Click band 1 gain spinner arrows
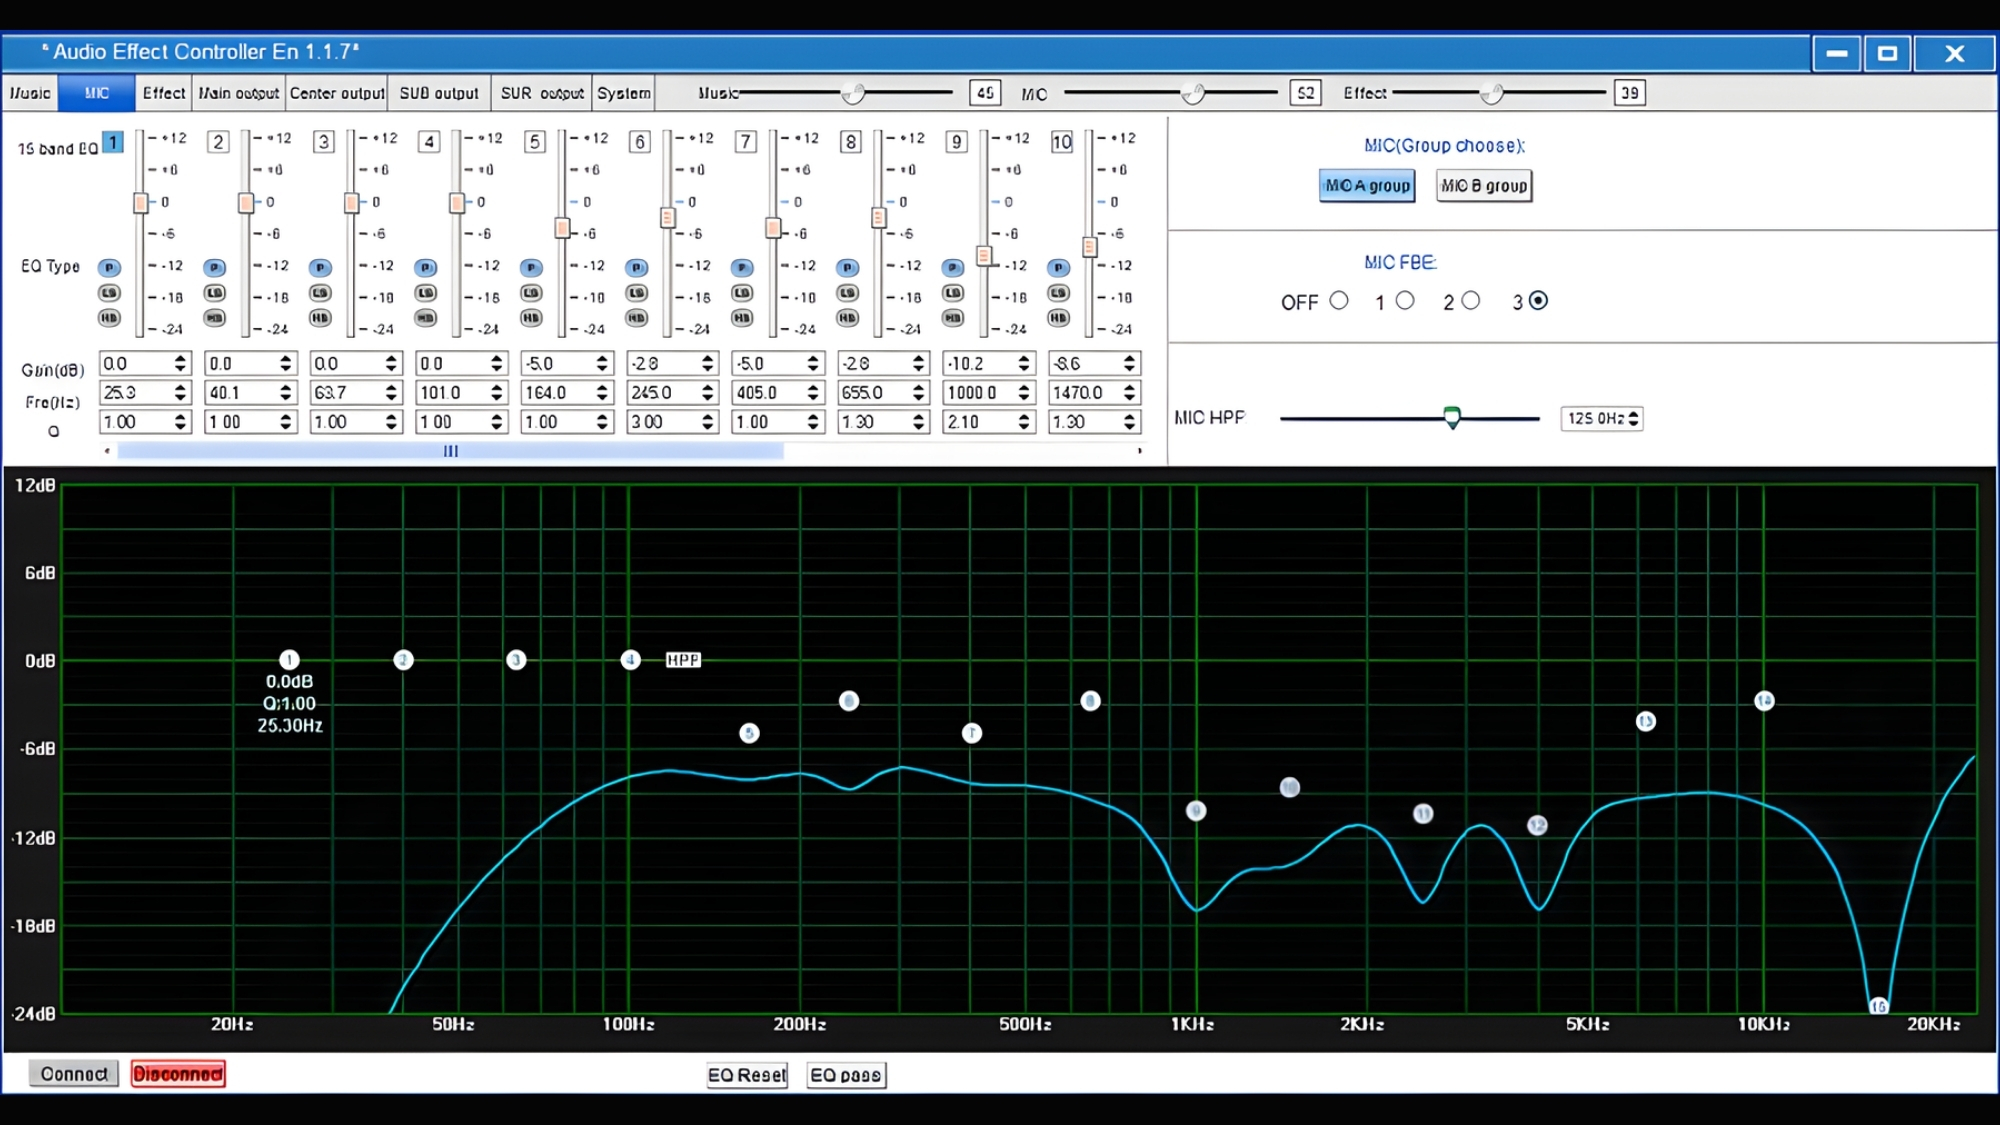 point(181,363)
